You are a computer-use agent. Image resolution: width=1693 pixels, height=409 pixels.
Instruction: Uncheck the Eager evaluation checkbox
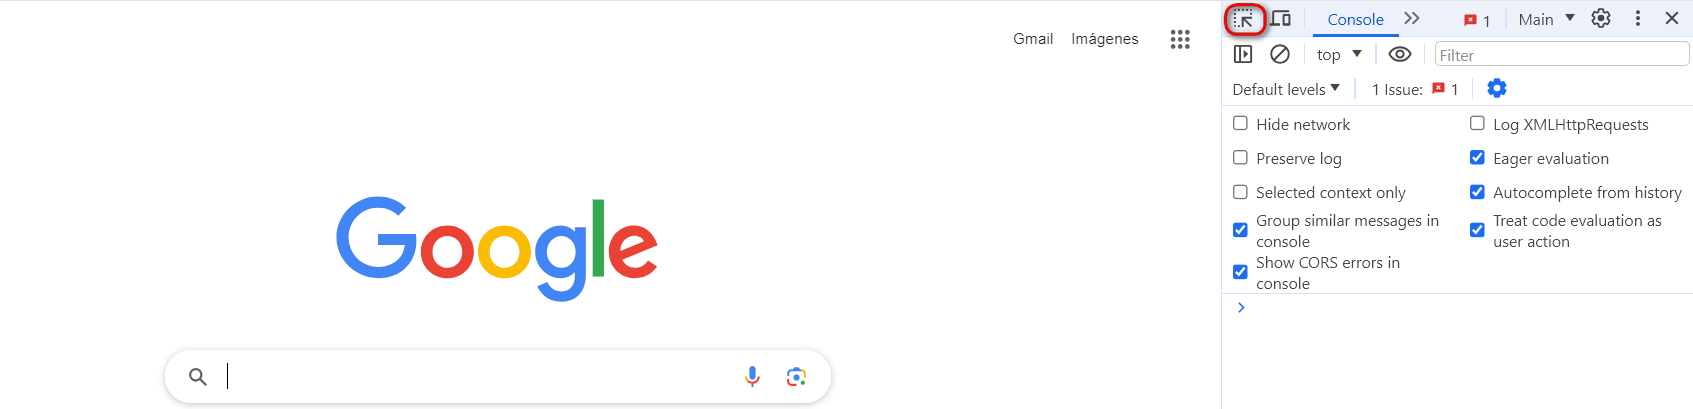(1477, 158)
